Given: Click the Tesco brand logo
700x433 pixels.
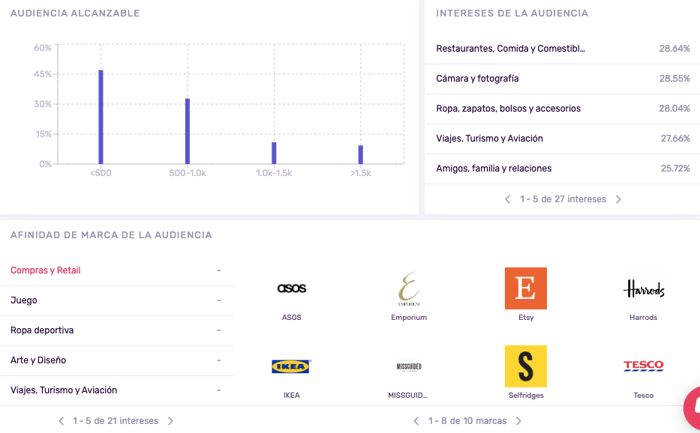Looking at the screenshot, I should point(644,366).
